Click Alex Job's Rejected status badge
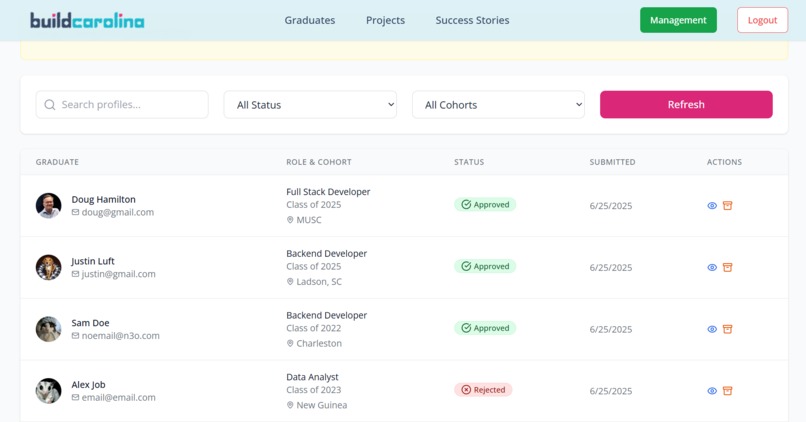806x422 pixels. point(483,390)
